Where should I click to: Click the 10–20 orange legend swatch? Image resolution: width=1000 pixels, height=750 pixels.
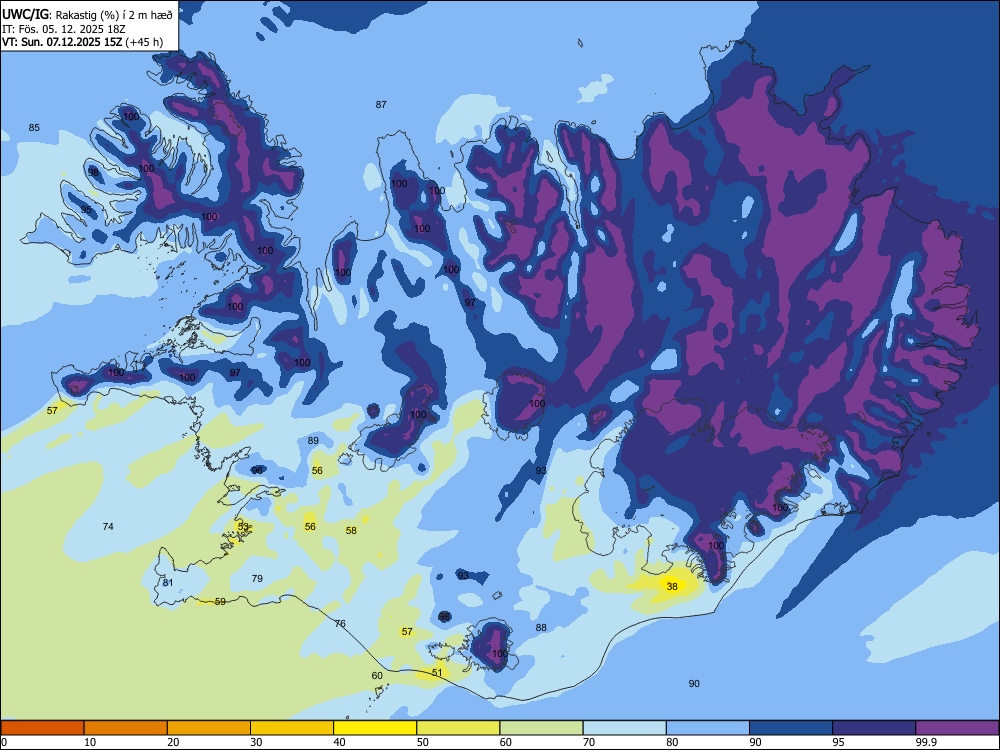click(x=126, y=728)
